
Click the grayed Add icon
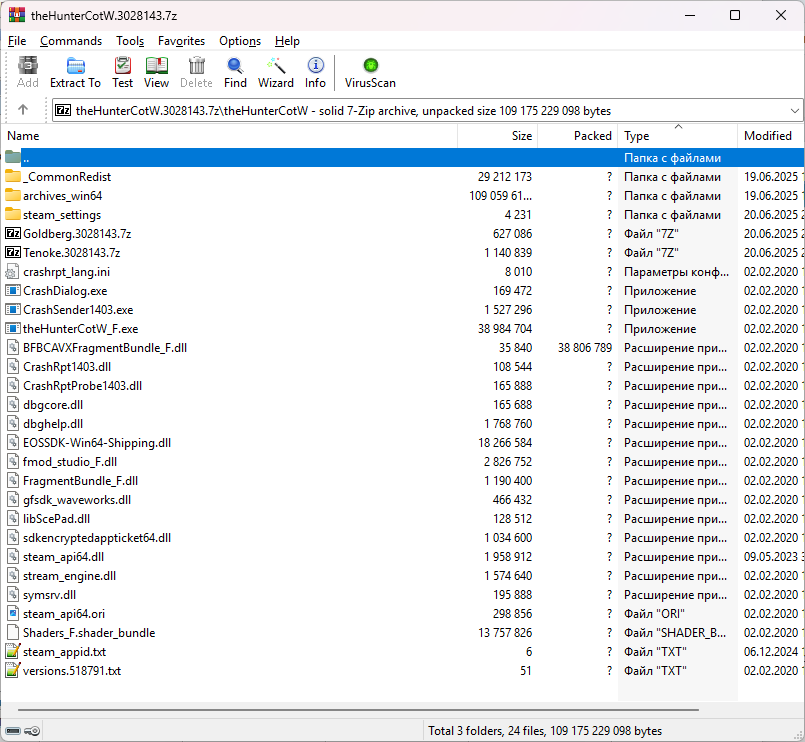point(27,70)
